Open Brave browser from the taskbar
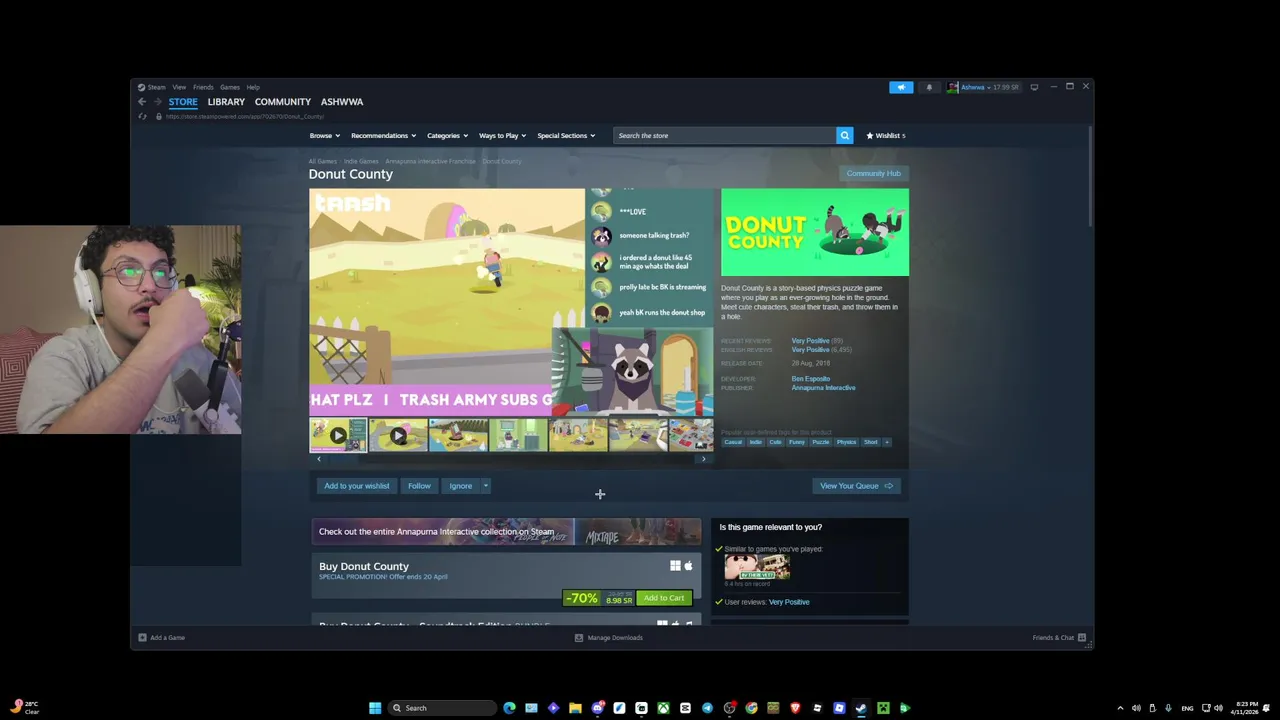 point(795,708)
